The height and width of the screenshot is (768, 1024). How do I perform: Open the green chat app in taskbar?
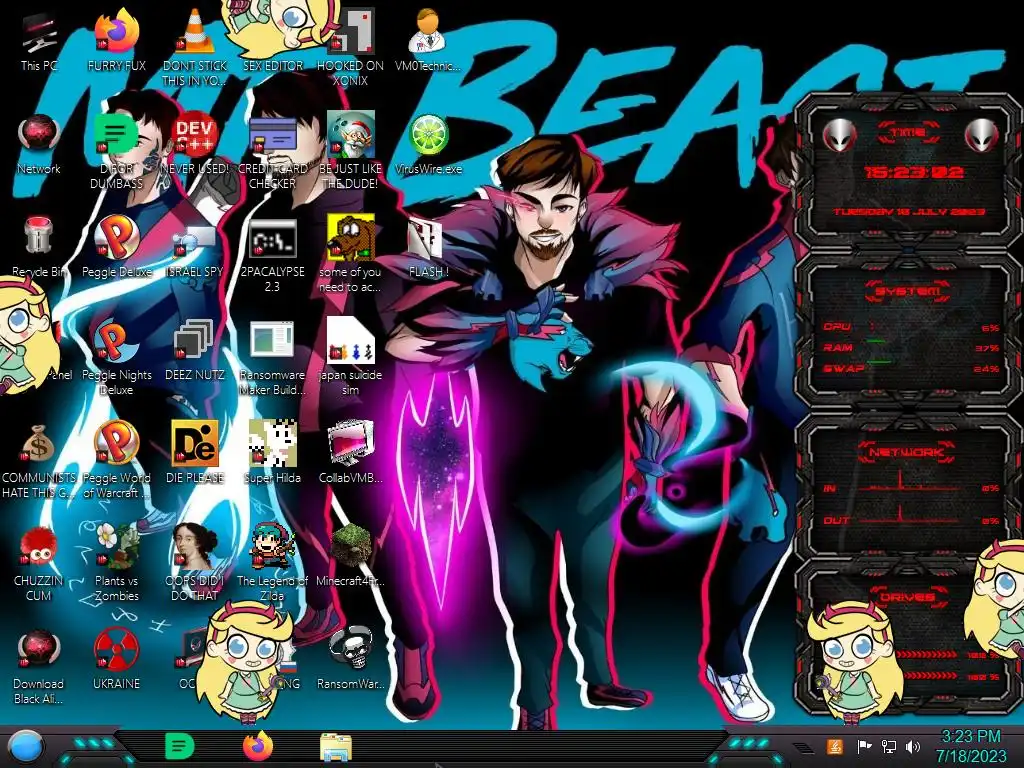pos(180,746)
